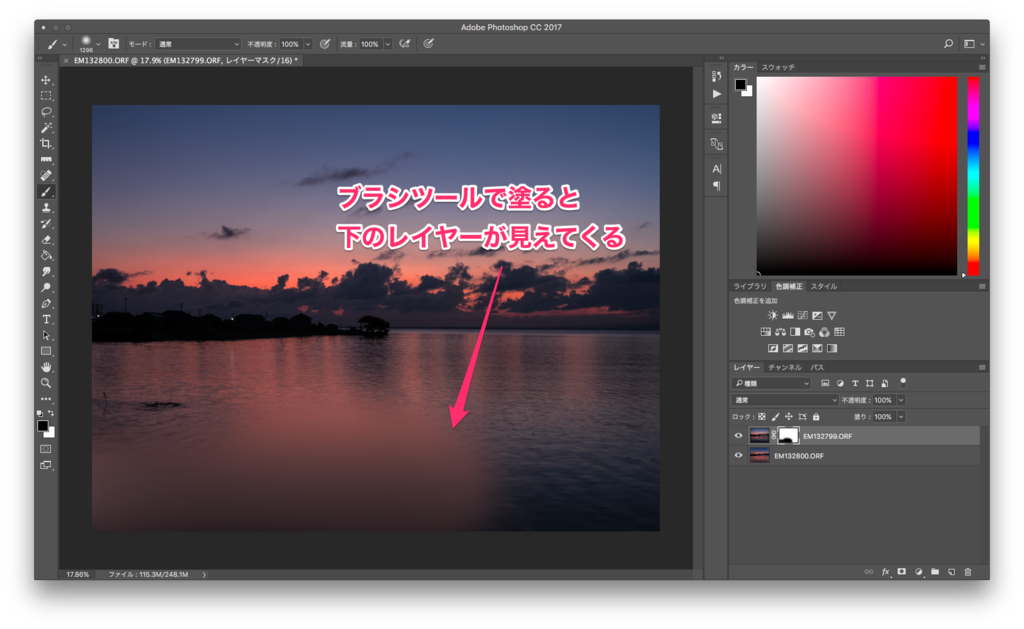
Task: Delete layer using trash icon
Action: [x=968, y=572]
